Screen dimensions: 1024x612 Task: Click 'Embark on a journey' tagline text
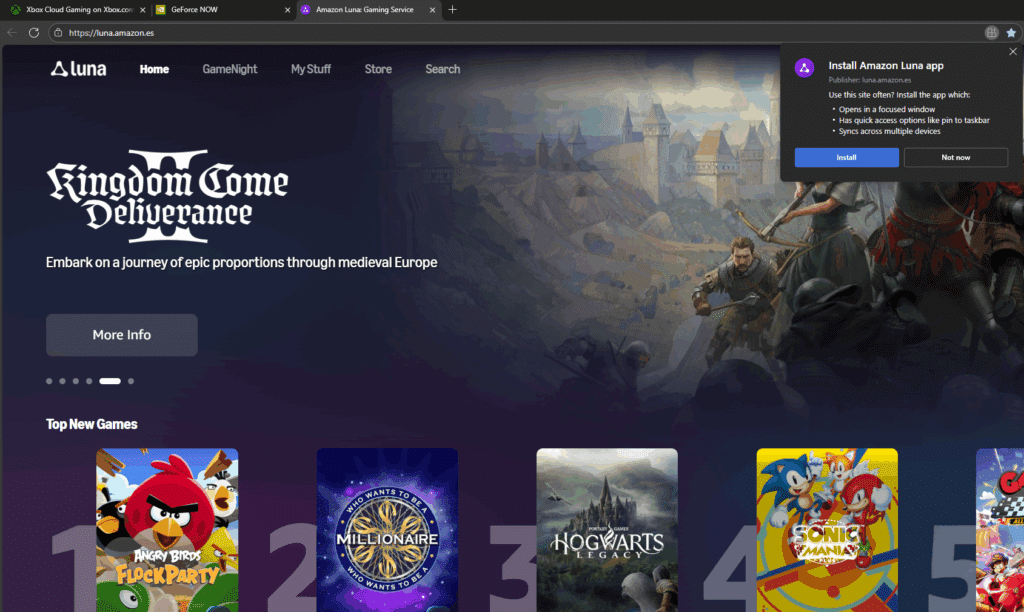(x=242, y=263)
